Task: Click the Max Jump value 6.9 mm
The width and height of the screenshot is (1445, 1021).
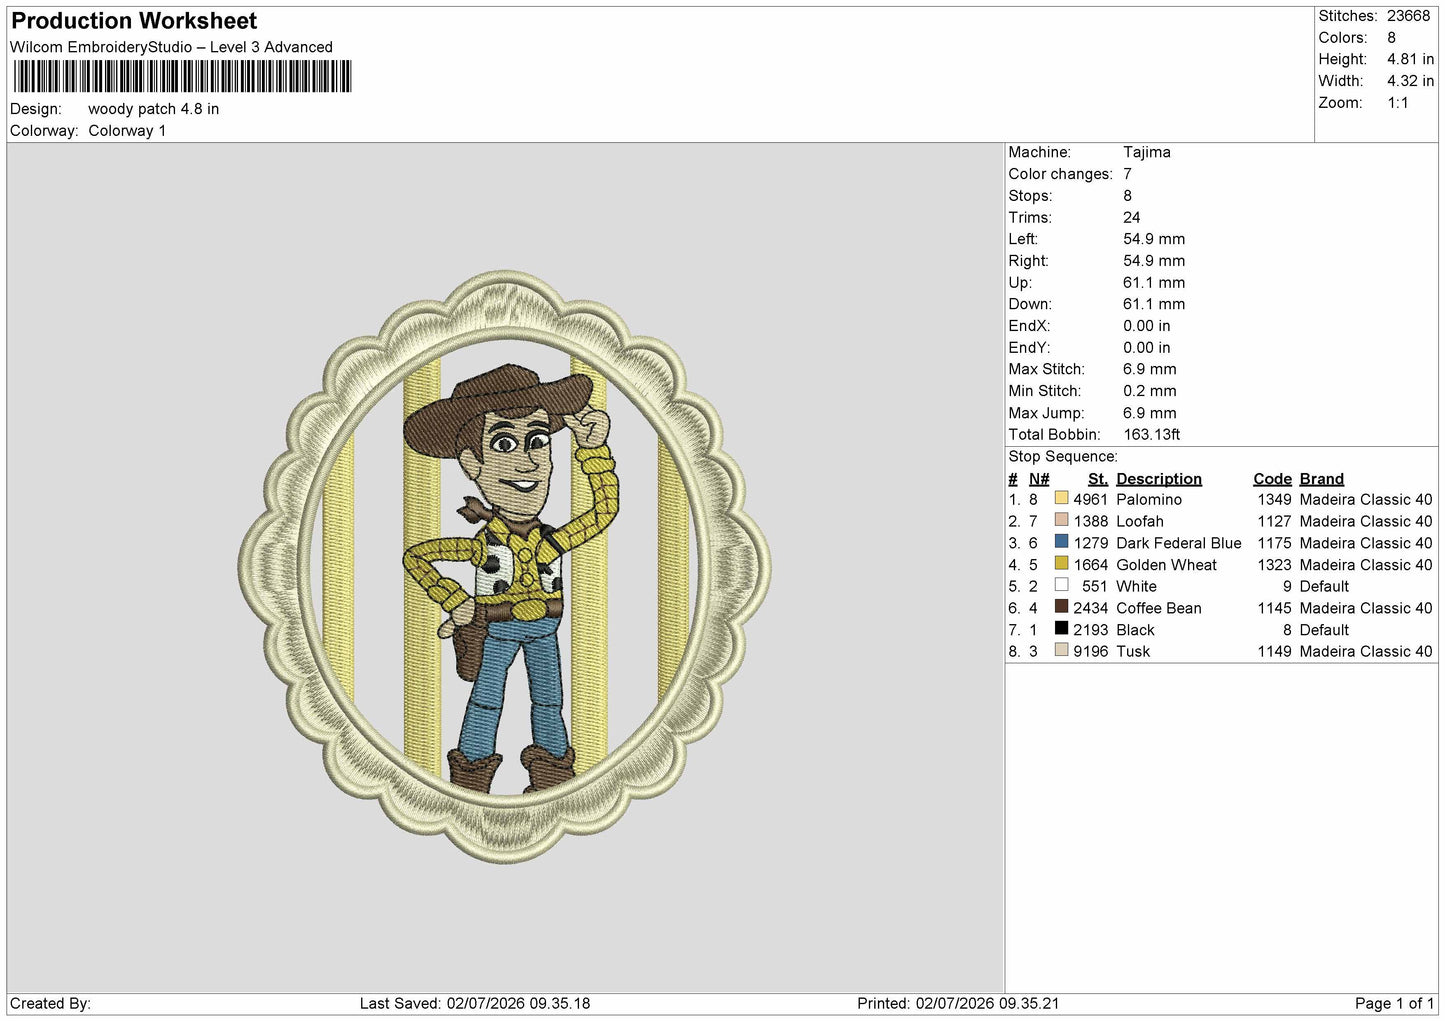Action: (1149, 413)
